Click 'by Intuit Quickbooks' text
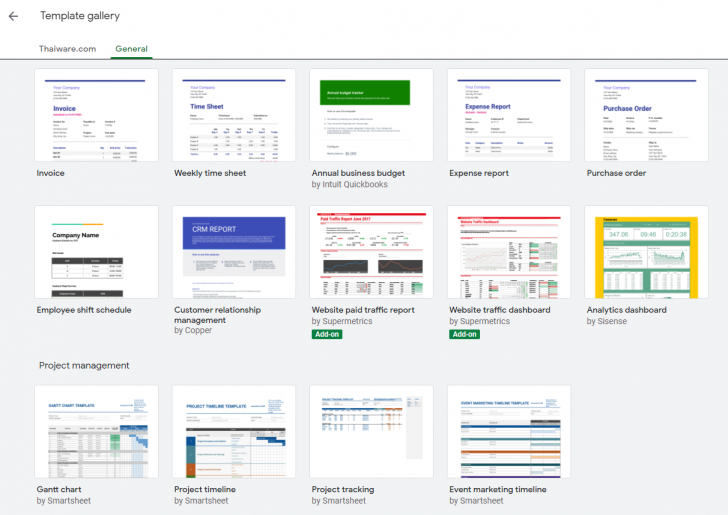 pyautogui.click(x=349, y=184)
